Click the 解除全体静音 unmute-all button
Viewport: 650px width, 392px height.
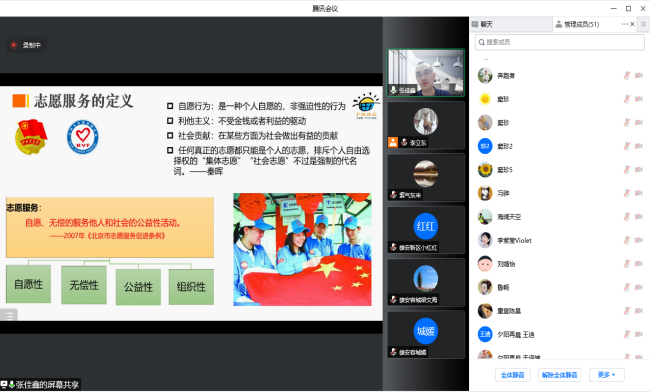pos(560,375)
